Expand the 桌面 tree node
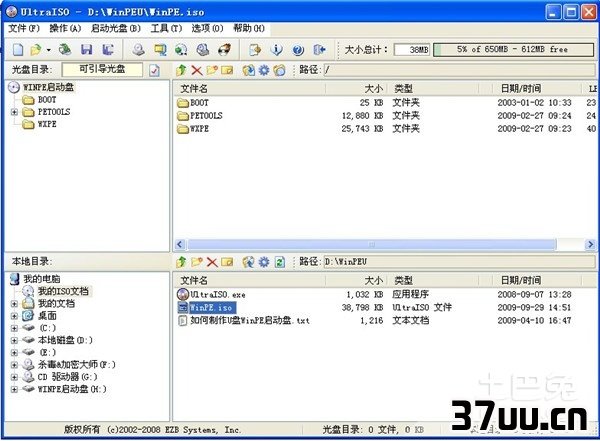Image resolution: width=600 pixels, height=441 pixels. click(14, 316)
